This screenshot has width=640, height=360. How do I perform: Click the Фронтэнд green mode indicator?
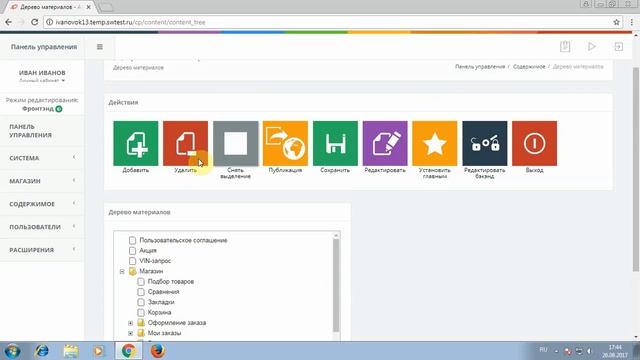(x=59, y=109)
